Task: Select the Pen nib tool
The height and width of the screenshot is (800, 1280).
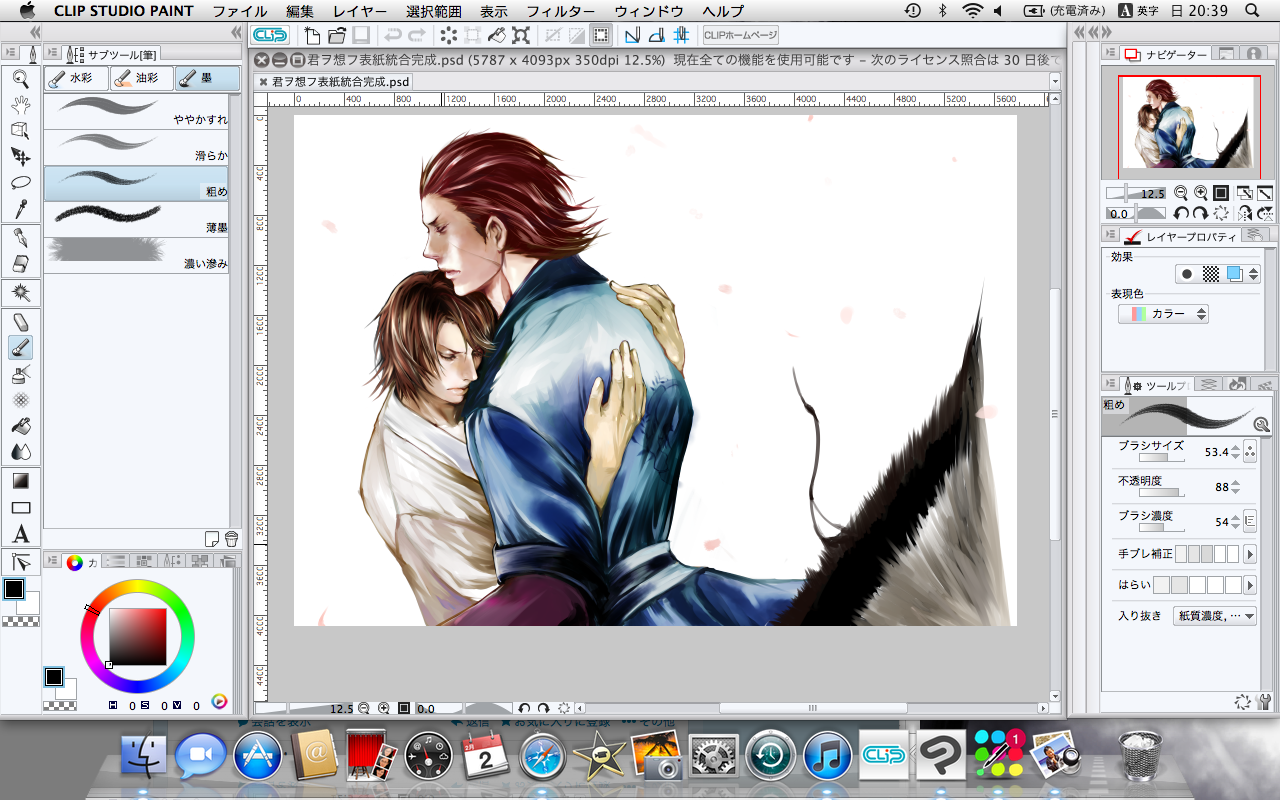Action: coord(20,238)
